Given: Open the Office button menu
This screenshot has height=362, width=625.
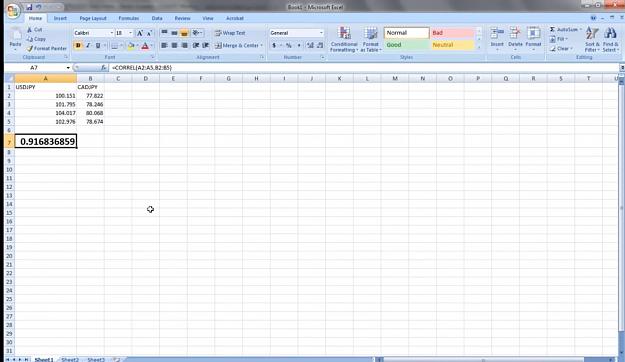Looking at the screenshot, I should point(13,11).
